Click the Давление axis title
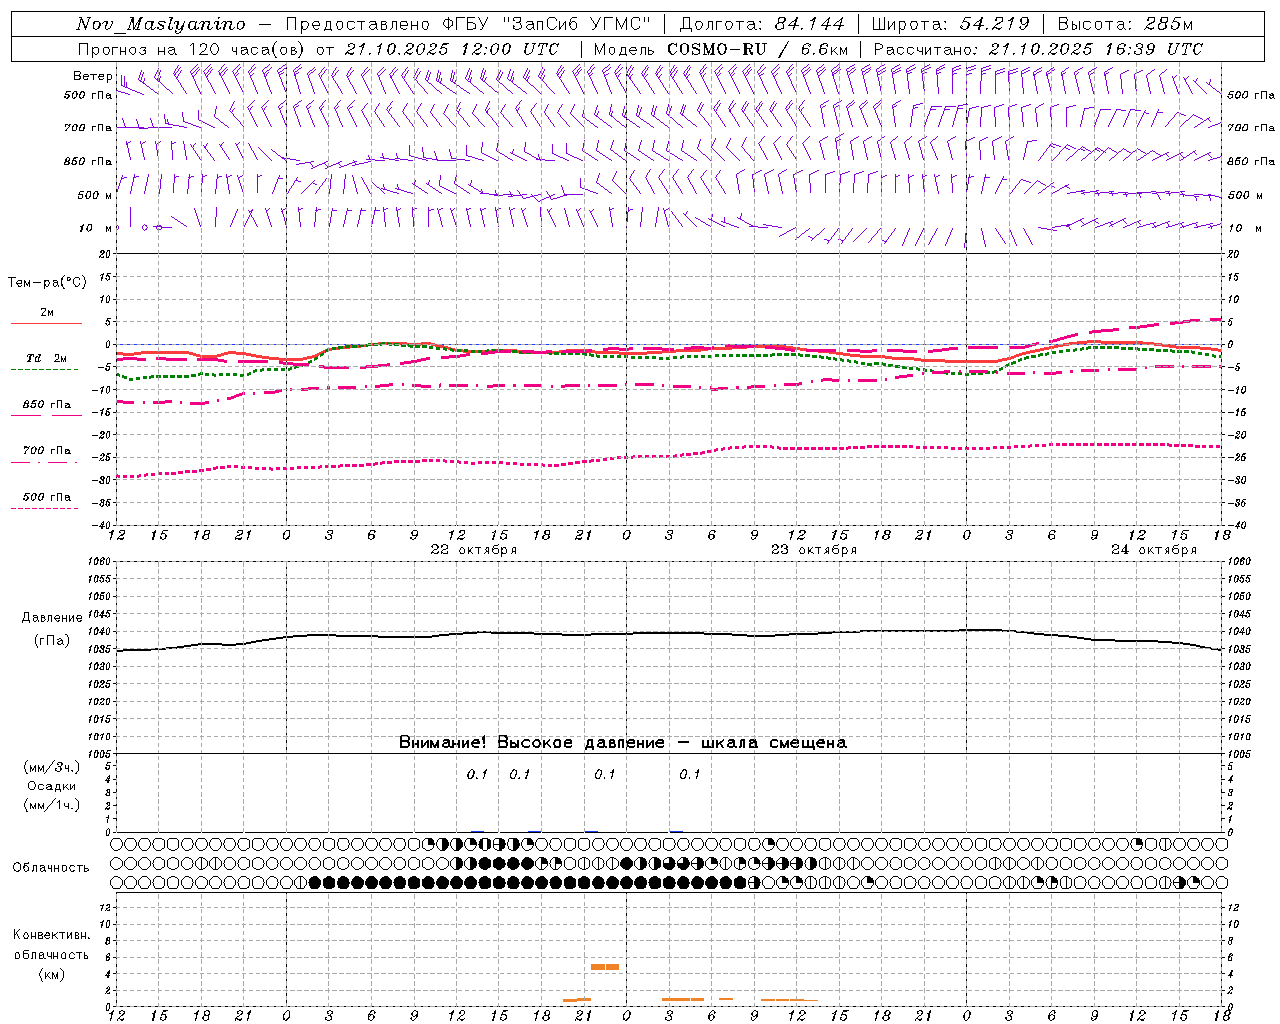Image resolution: width=1280 pixels, height=1024 pixels. (x=52, y=618)
